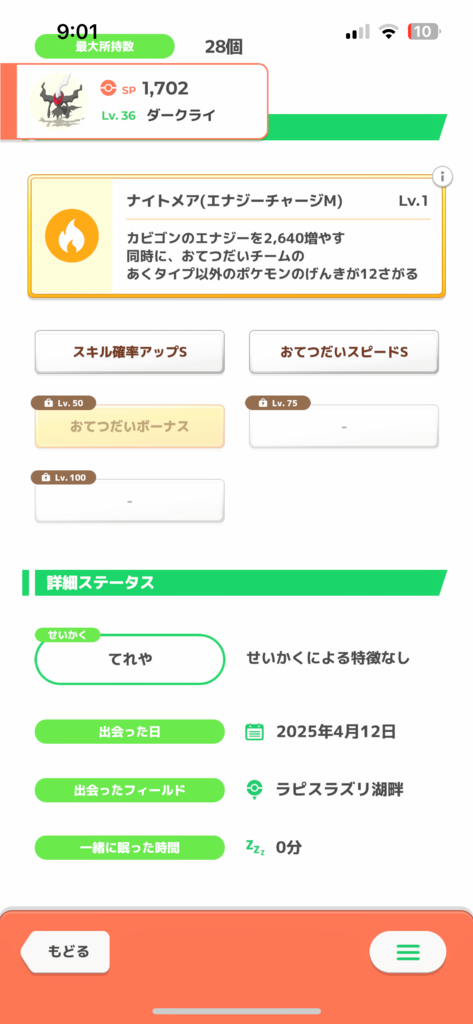Tap the ナイトメア main skill title
Image resolution: width=473 pixels, height=1024 pixels.
click(x=235, y=201)
